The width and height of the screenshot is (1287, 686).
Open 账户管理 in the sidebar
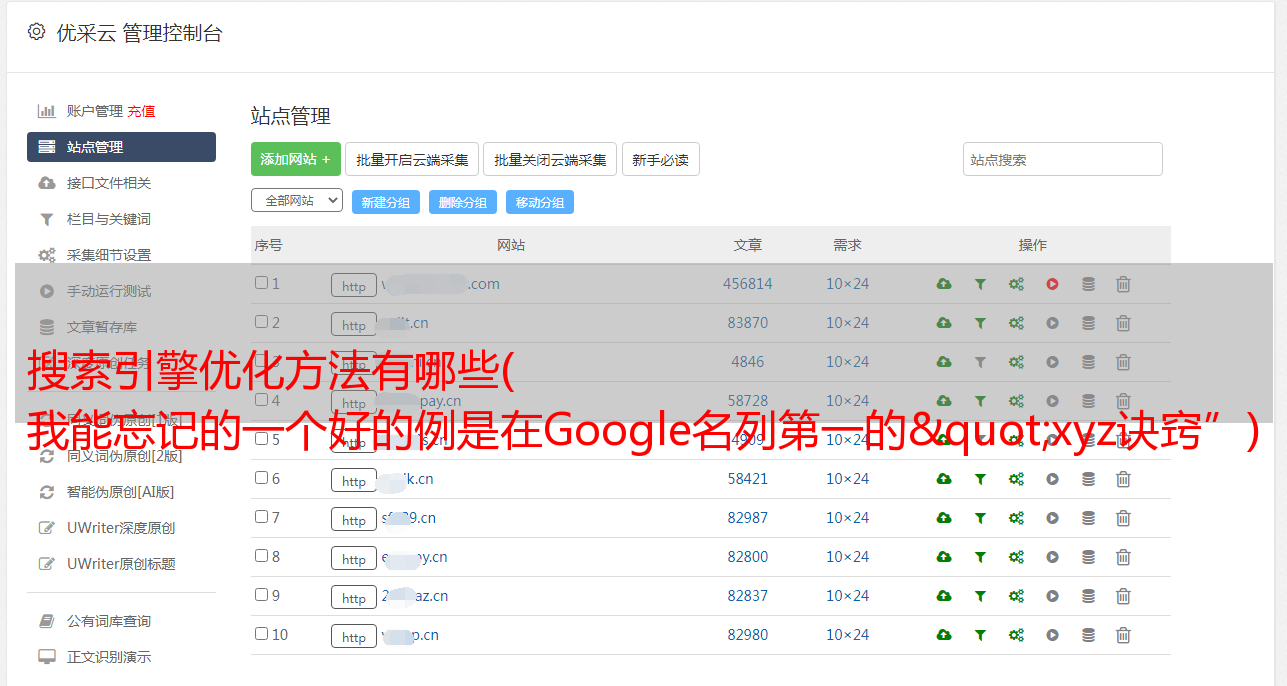(94, 111)
